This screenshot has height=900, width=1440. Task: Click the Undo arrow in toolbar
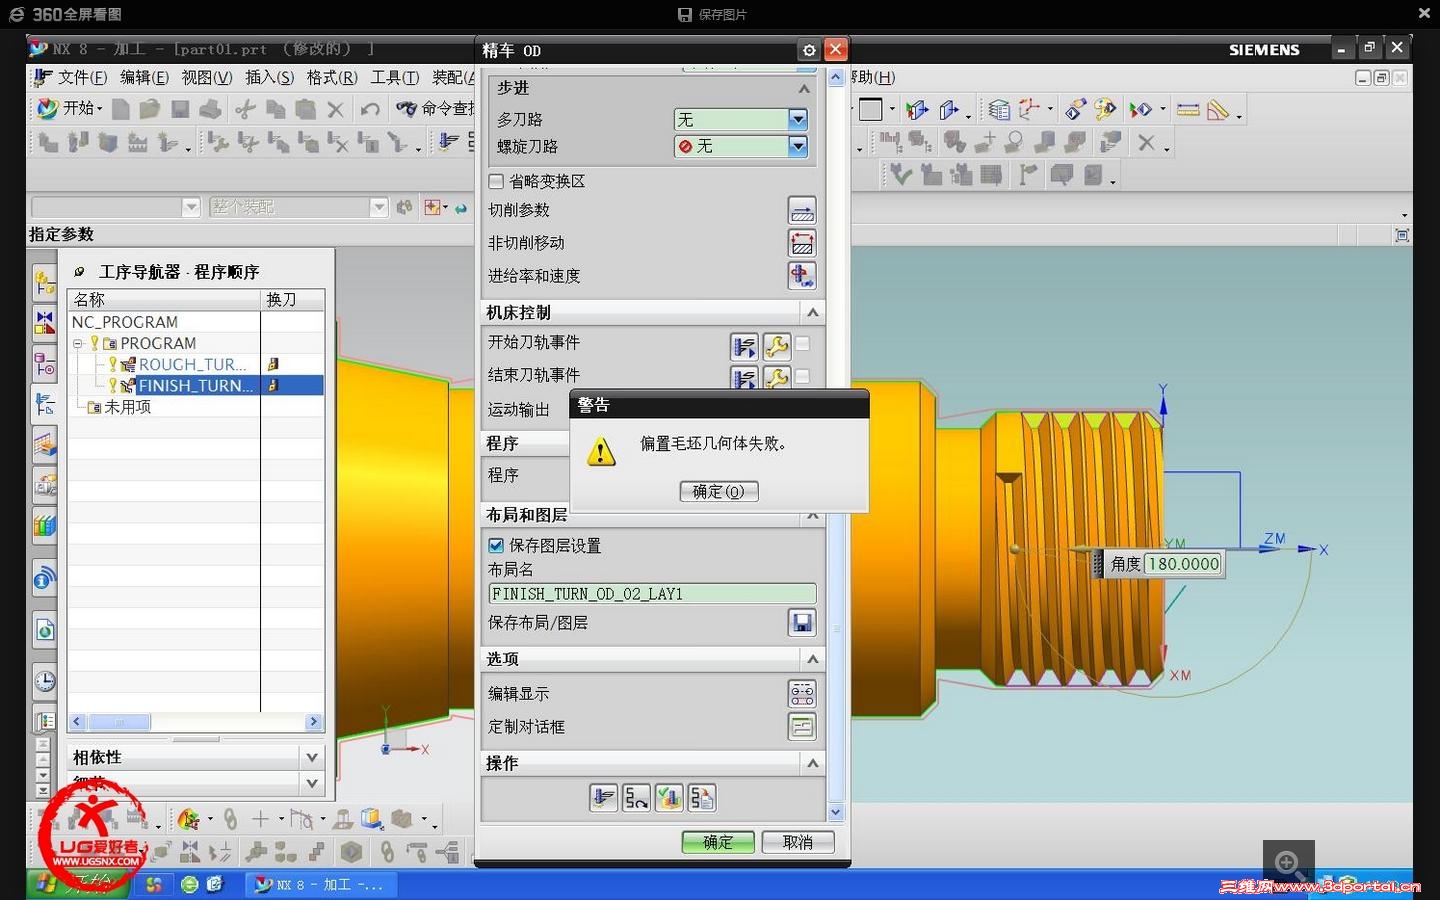point(370,109)
